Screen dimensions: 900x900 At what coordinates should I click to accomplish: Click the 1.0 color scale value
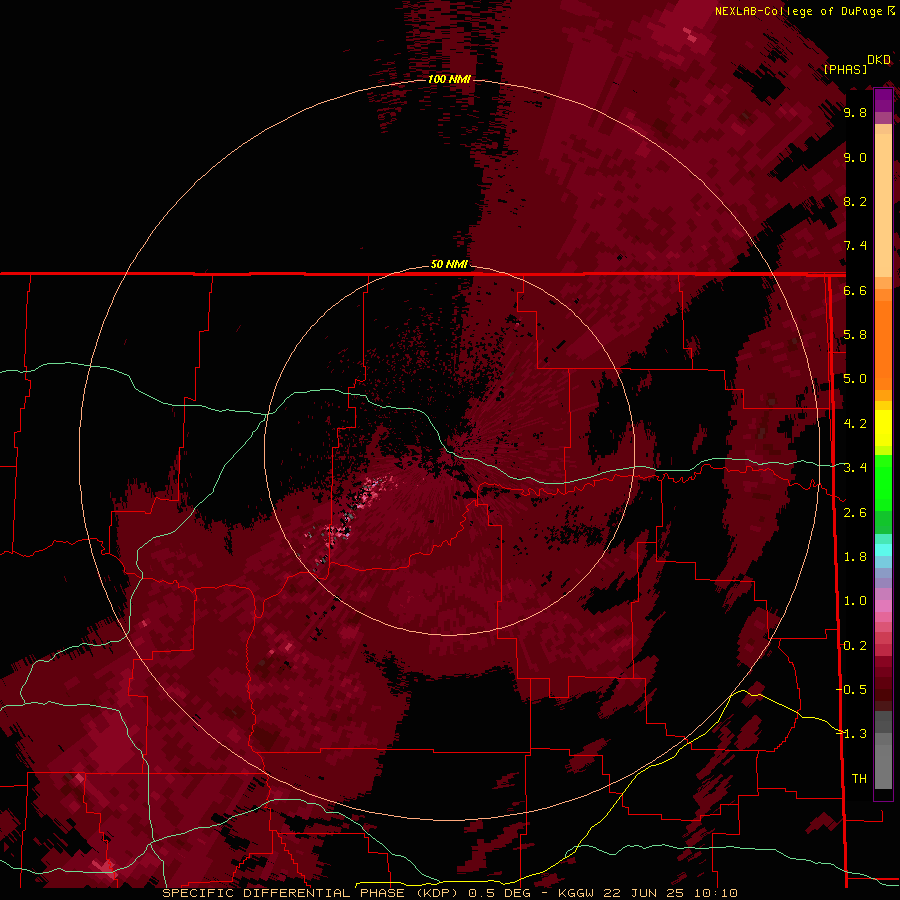pyautogui.click(x=855, y=601)
